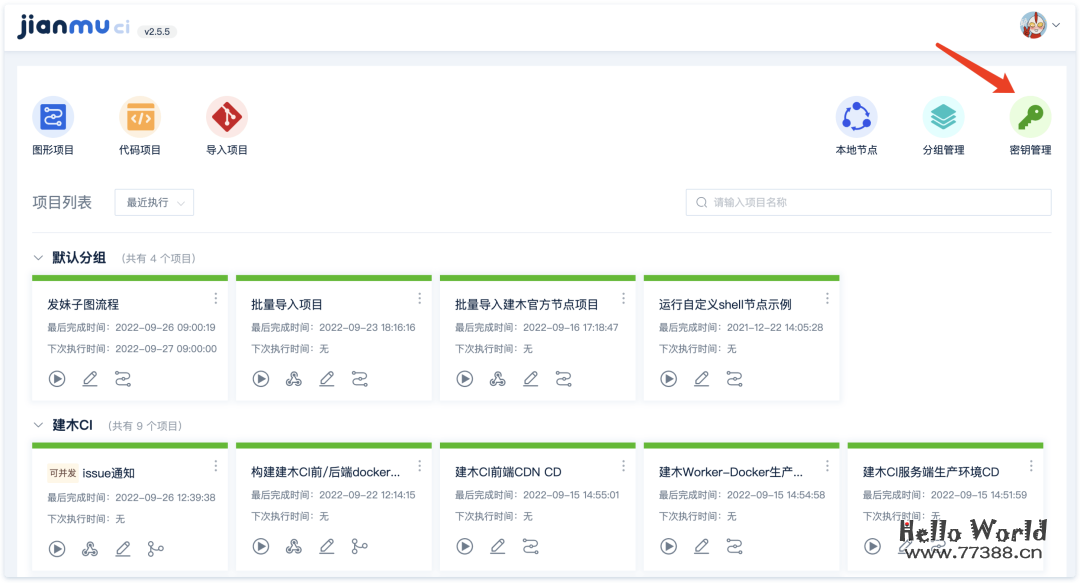Open webhook for 批量导入建木官方节点项目

(498, 378)
